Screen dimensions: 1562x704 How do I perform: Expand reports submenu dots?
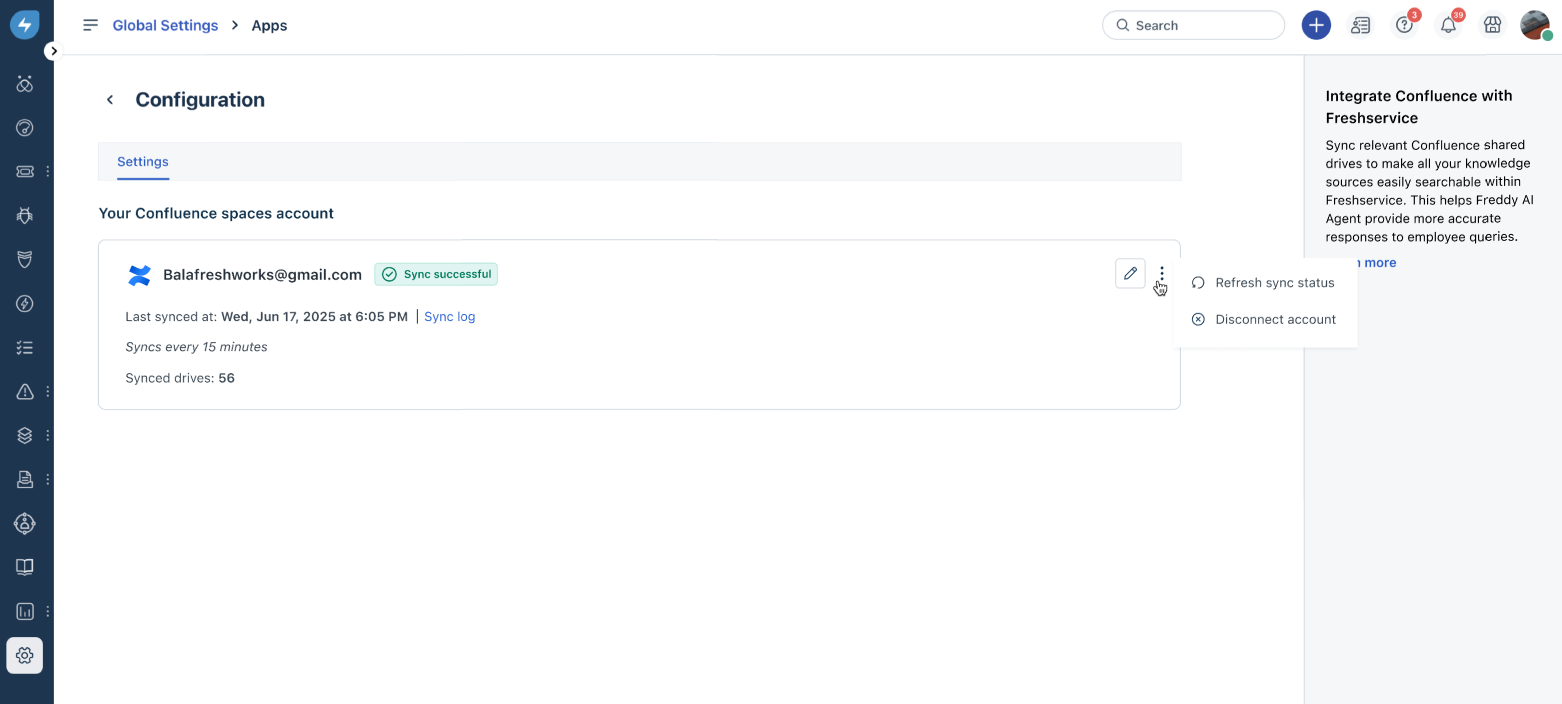click(47, 611)
